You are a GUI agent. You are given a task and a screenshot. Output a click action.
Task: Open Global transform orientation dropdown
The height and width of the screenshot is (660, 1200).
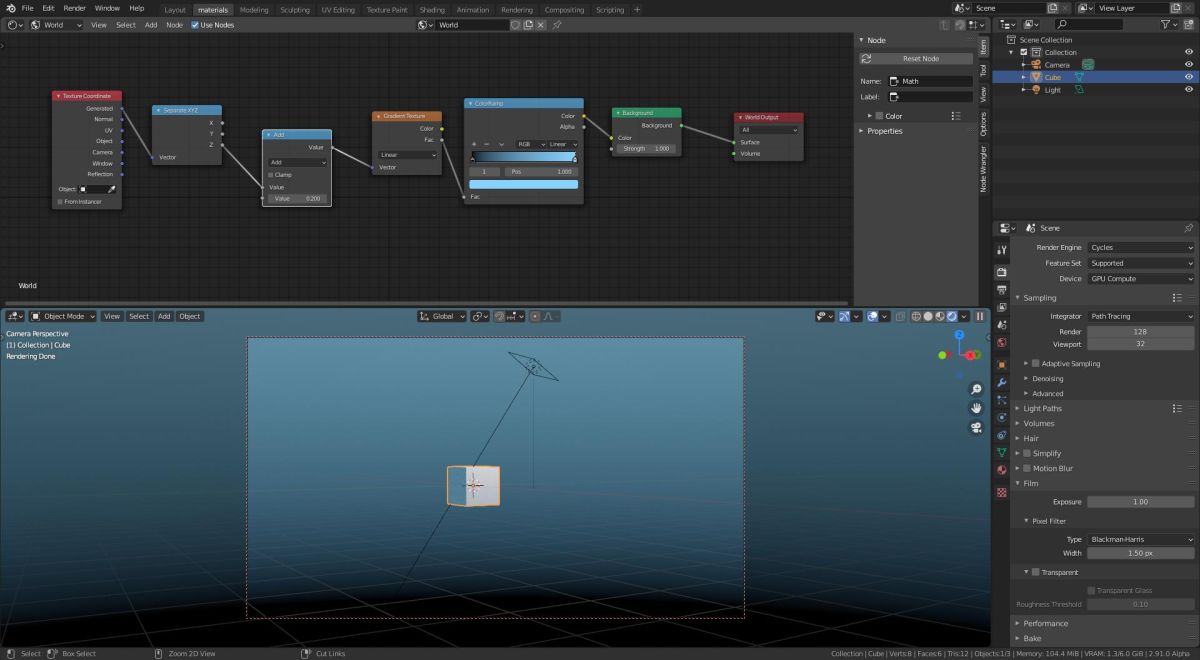tap(443, 316)
